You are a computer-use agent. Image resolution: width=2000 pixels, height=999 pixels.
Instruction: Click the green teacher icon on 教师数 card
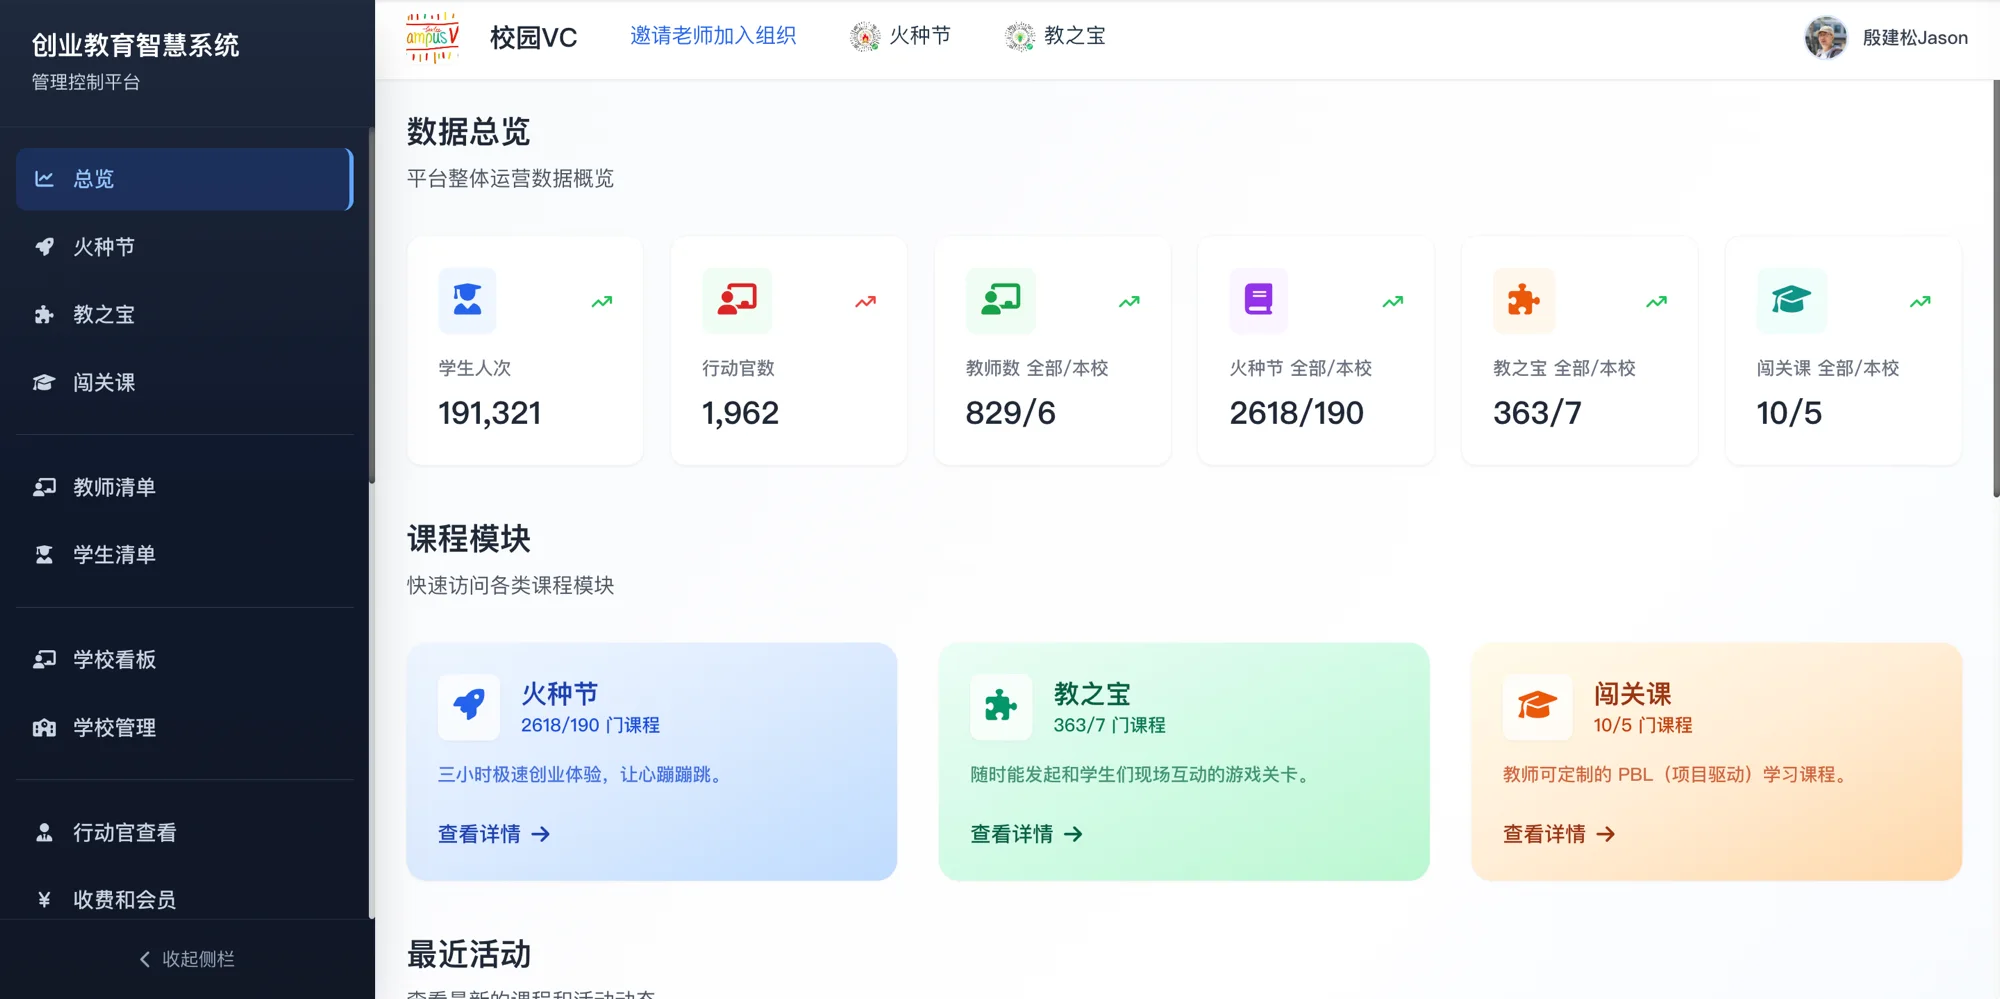pyautogui.click(x=1001, y=300)
